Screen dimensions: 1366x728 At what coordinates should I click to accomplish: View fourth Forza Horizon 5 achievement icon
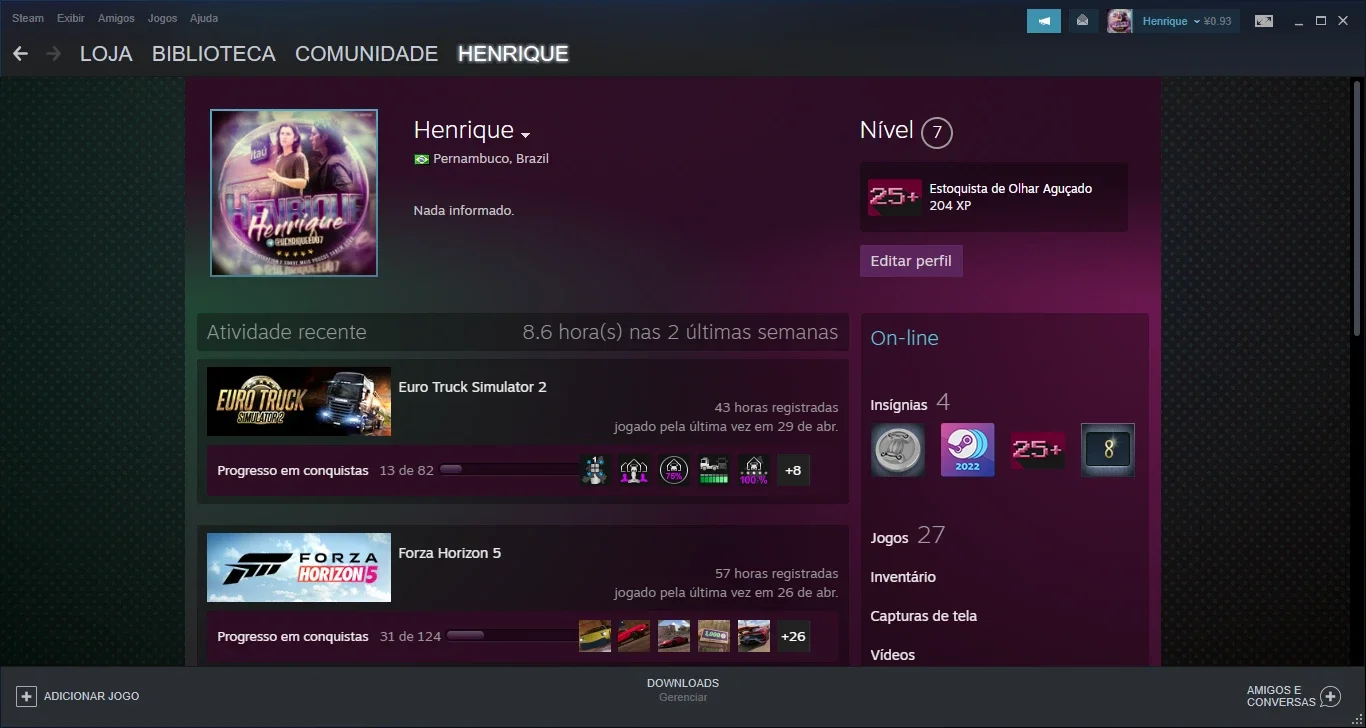(714, 636)
